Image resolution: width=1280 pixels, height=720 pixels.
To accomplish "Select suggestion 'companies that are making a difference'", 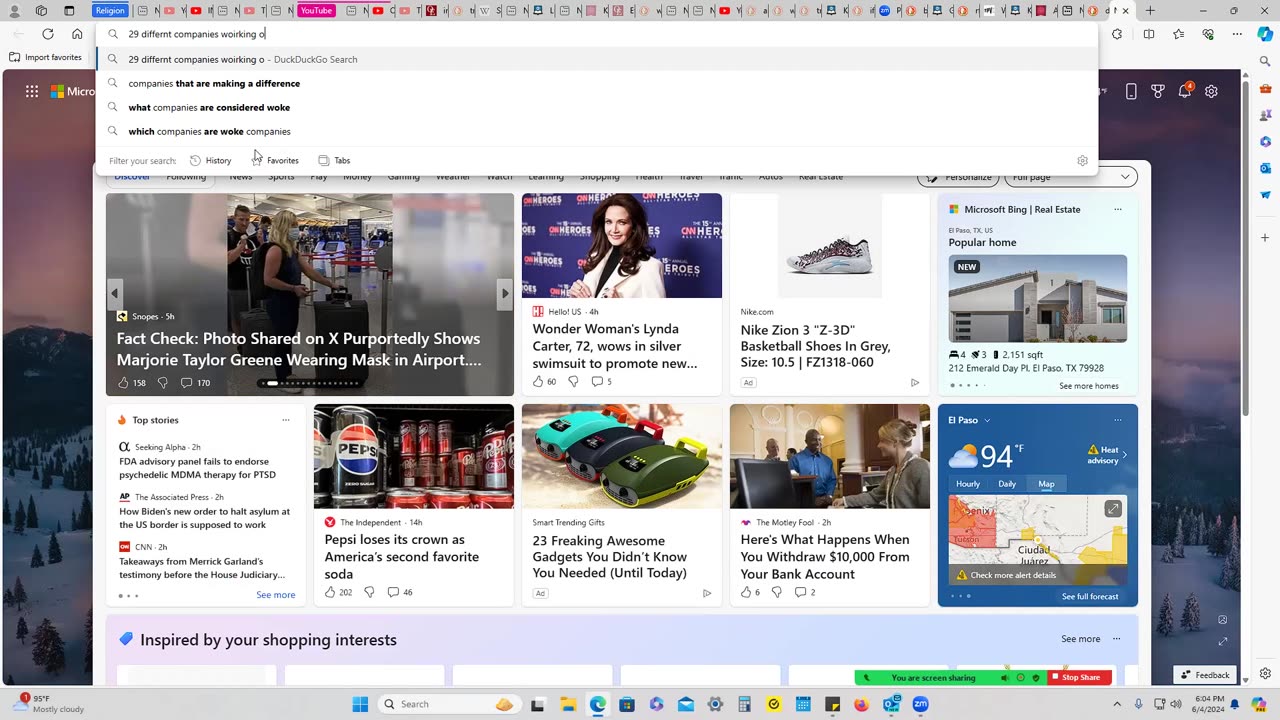I will tap(597, 83).
